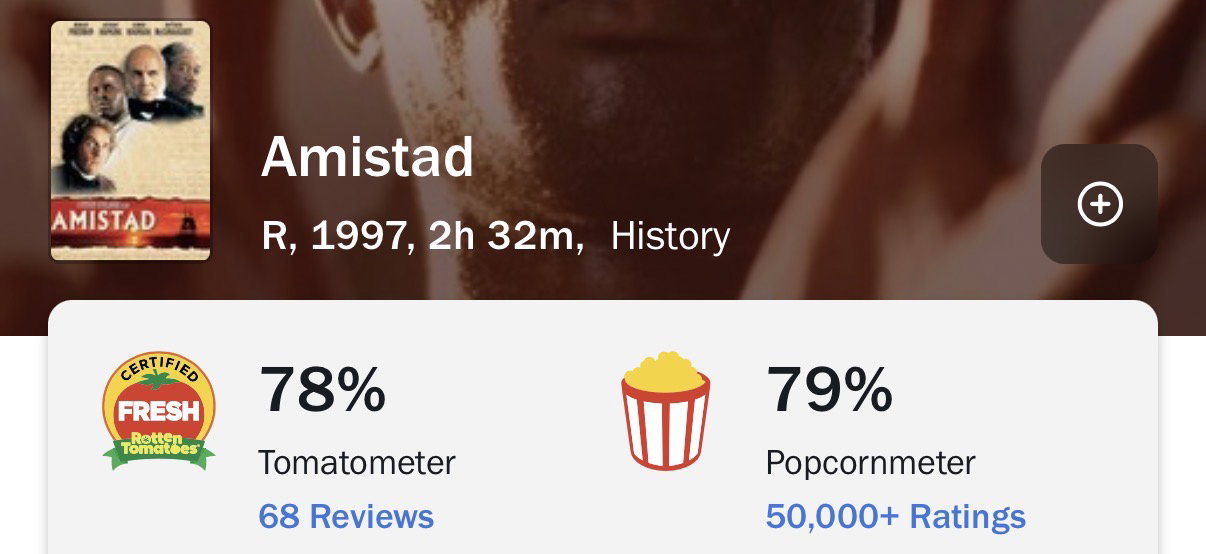Image resolution: width=1206 pixels, height=554 pixels.
Task: Click the dark rounded add button square
Action: point(1099,204)
